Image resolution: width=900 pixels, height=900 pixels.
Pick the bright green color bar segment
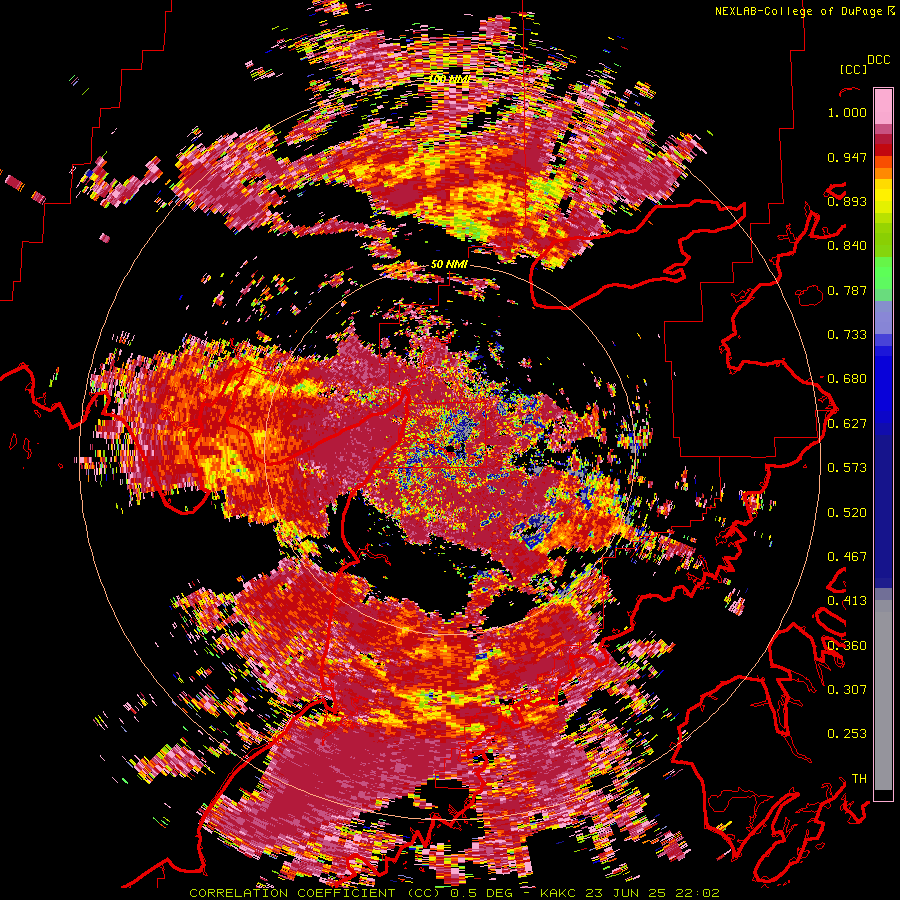coord(883,271)
